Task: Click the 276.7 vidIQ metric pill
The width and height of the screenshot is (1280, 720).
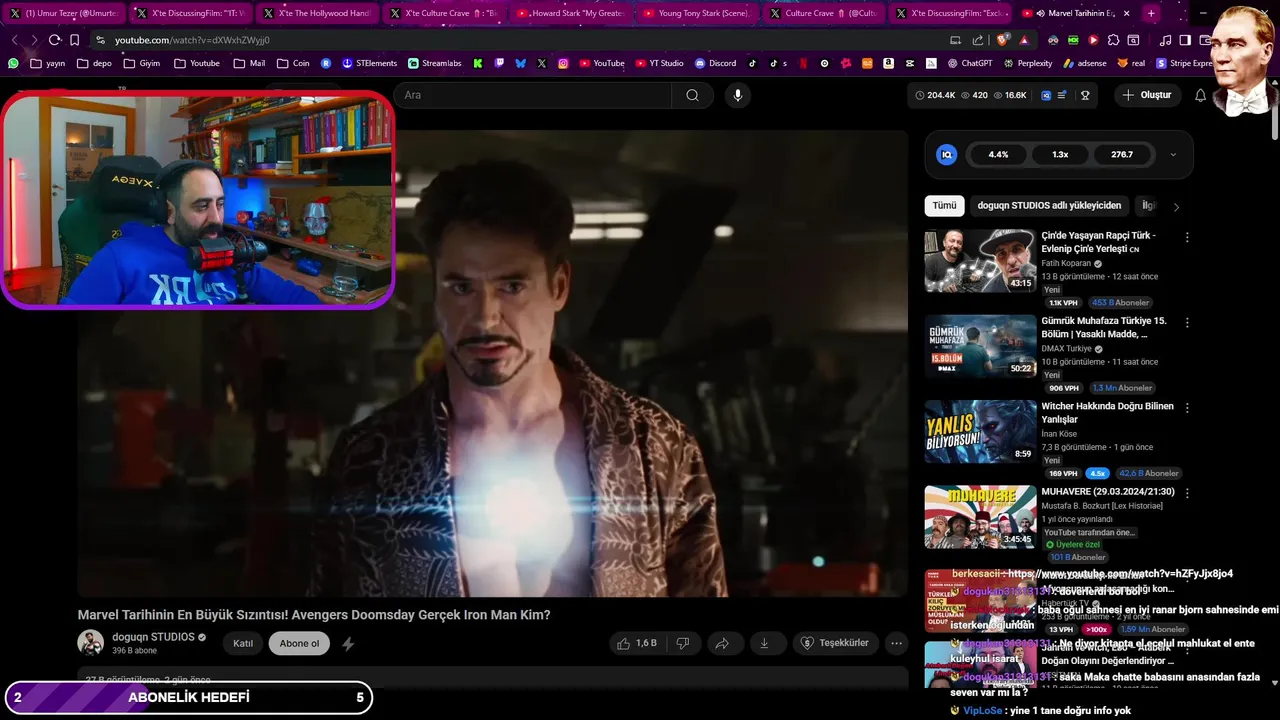Action: click(x=1122, y=155)
